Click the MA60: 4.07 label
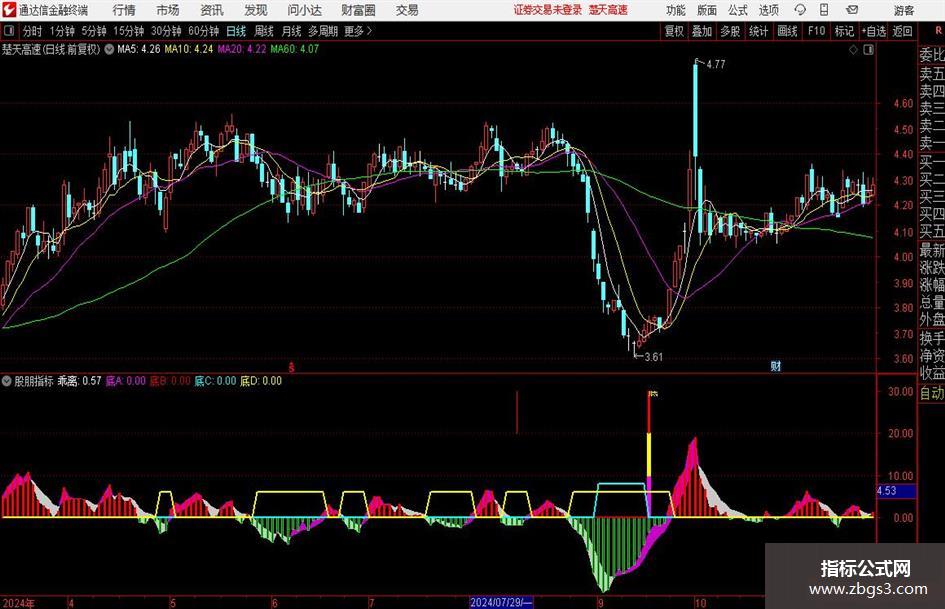945x609 pixels. click(295, 49)
